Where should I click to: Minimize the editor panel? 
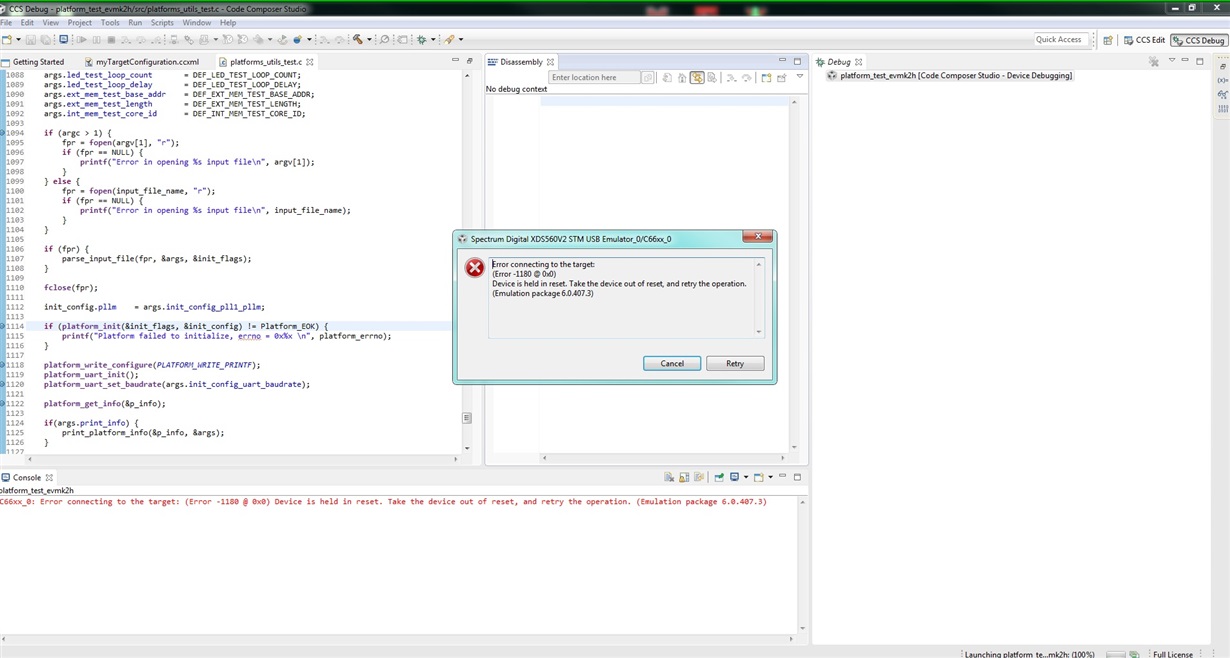point(455,61)
